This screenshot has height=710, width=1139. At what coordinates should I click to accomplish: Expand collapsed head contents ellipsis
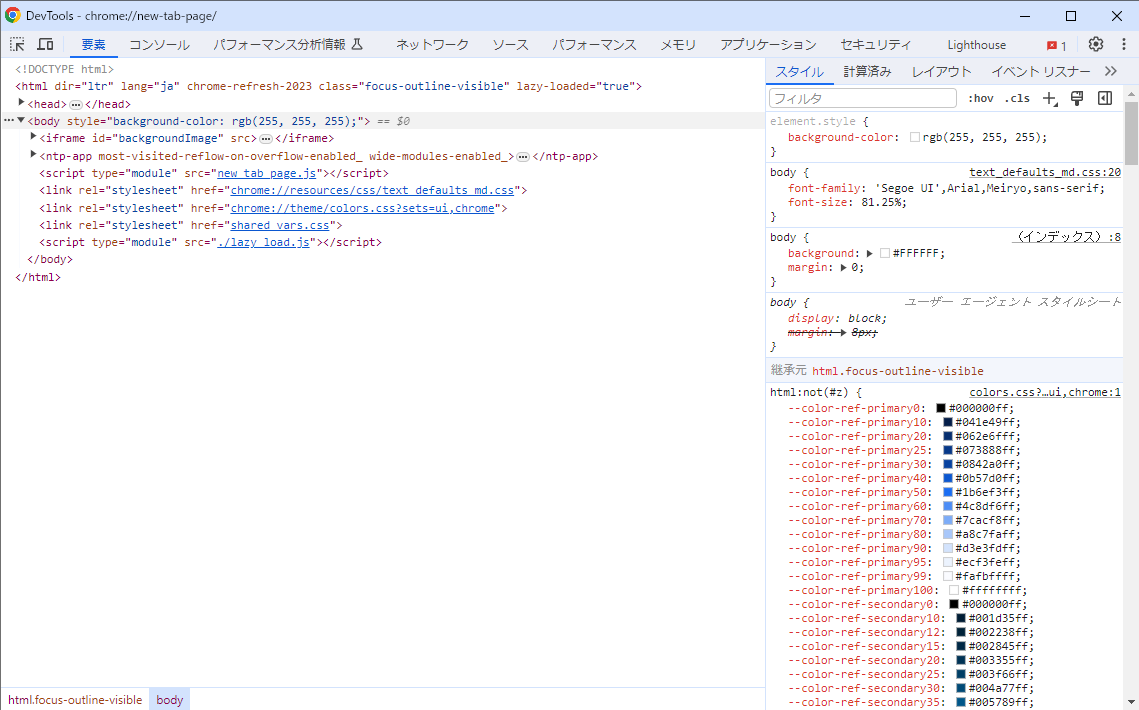[76, 105]
